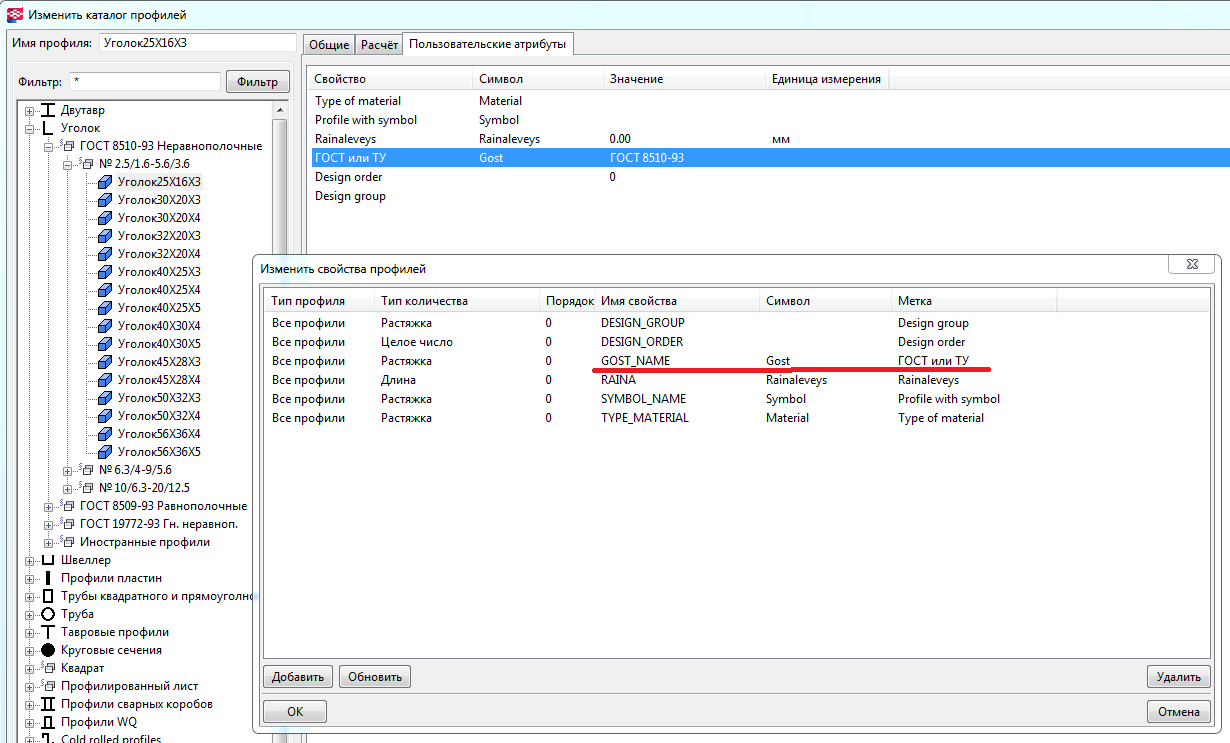Click the Фильтр button

click(x=258, y=82)
